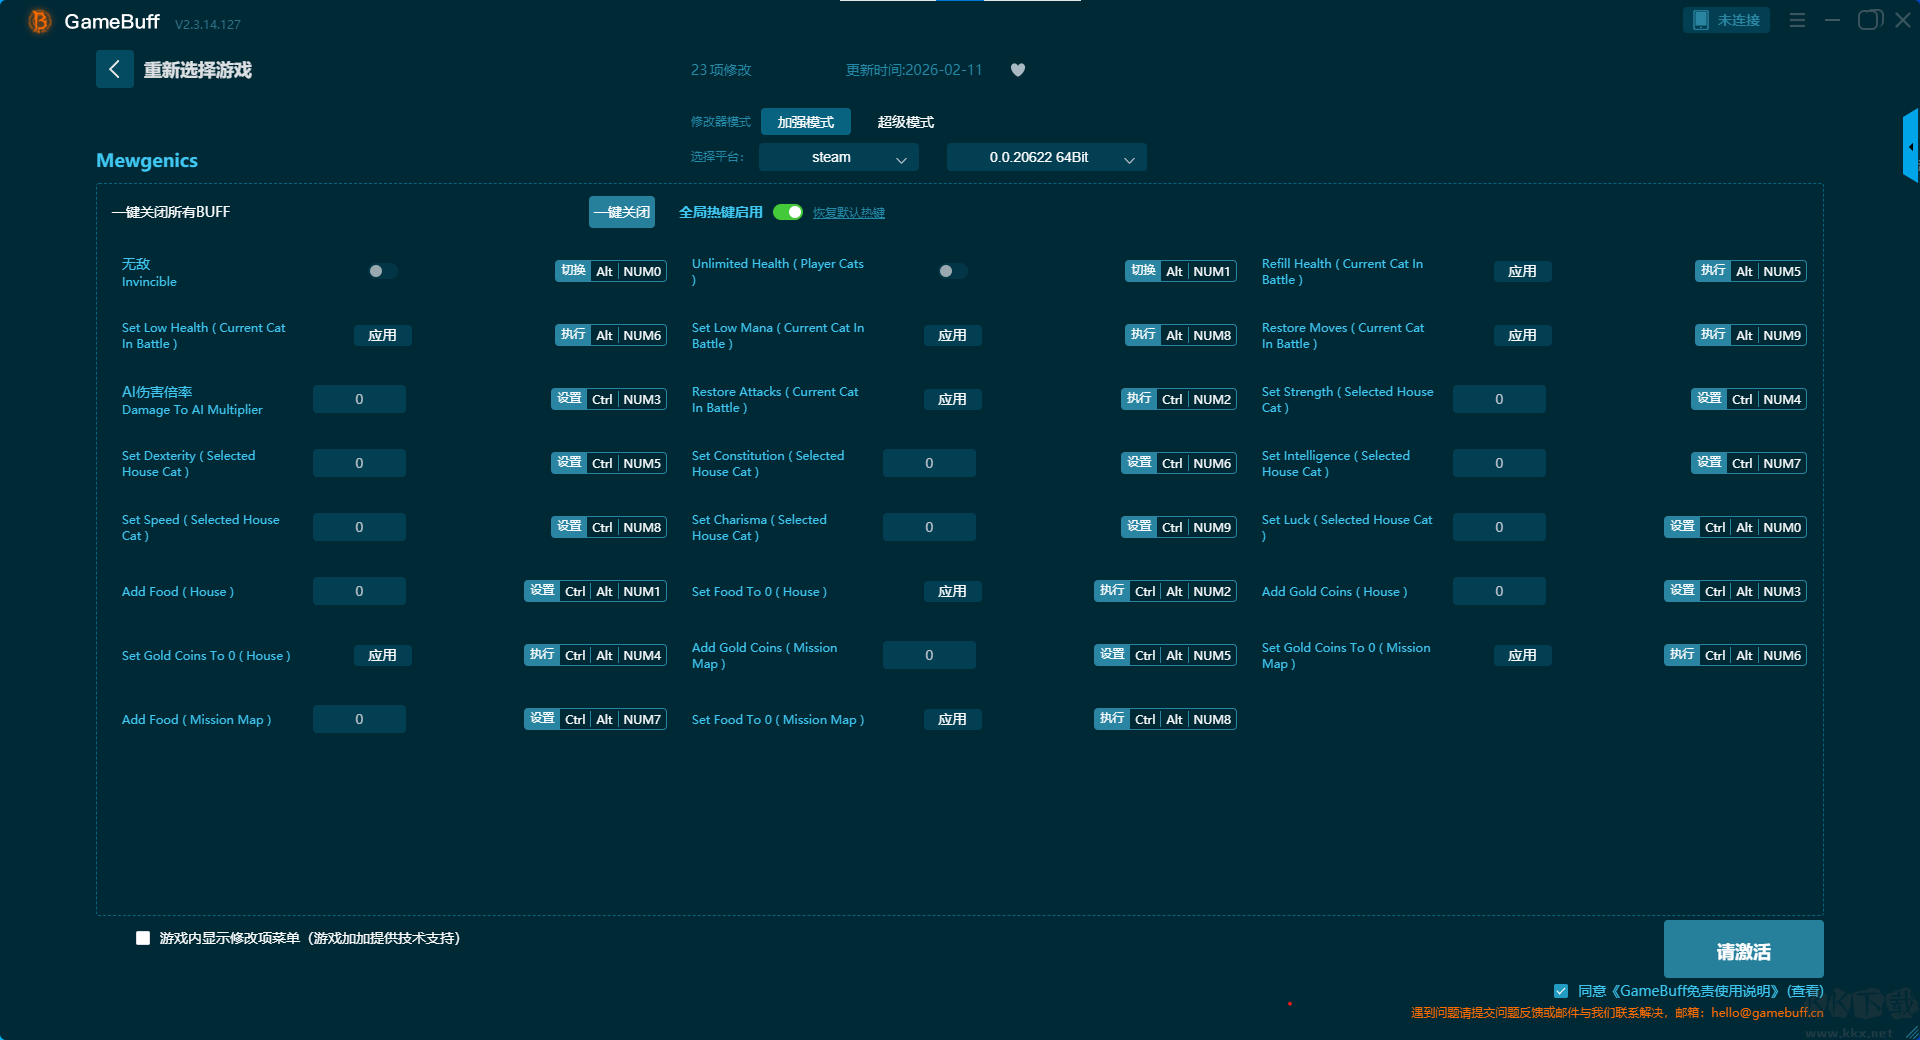1920x1040 pixels.
Task: Minimize the GameBuff window
Action: pos(1832,20)
